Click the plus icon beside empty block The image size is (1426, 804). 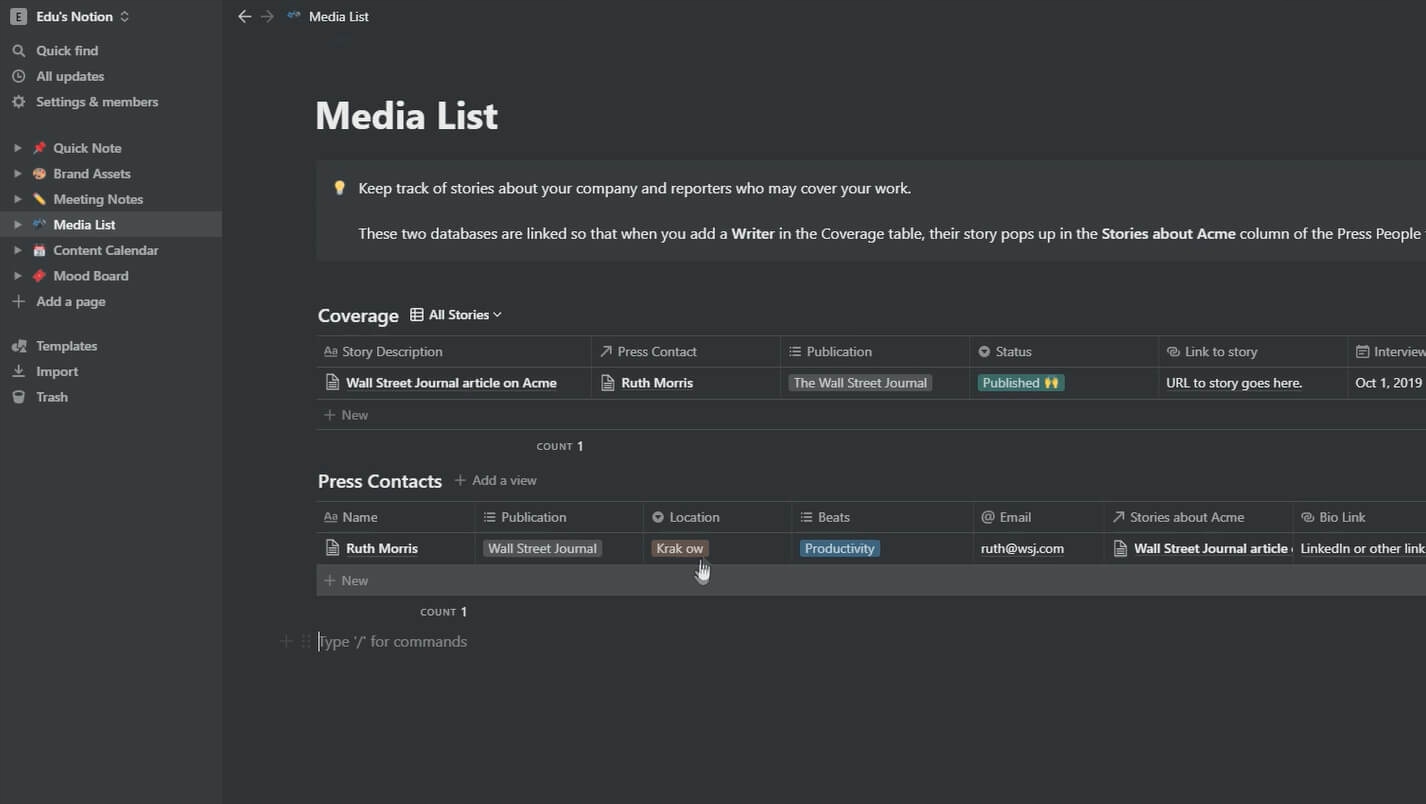286,642
